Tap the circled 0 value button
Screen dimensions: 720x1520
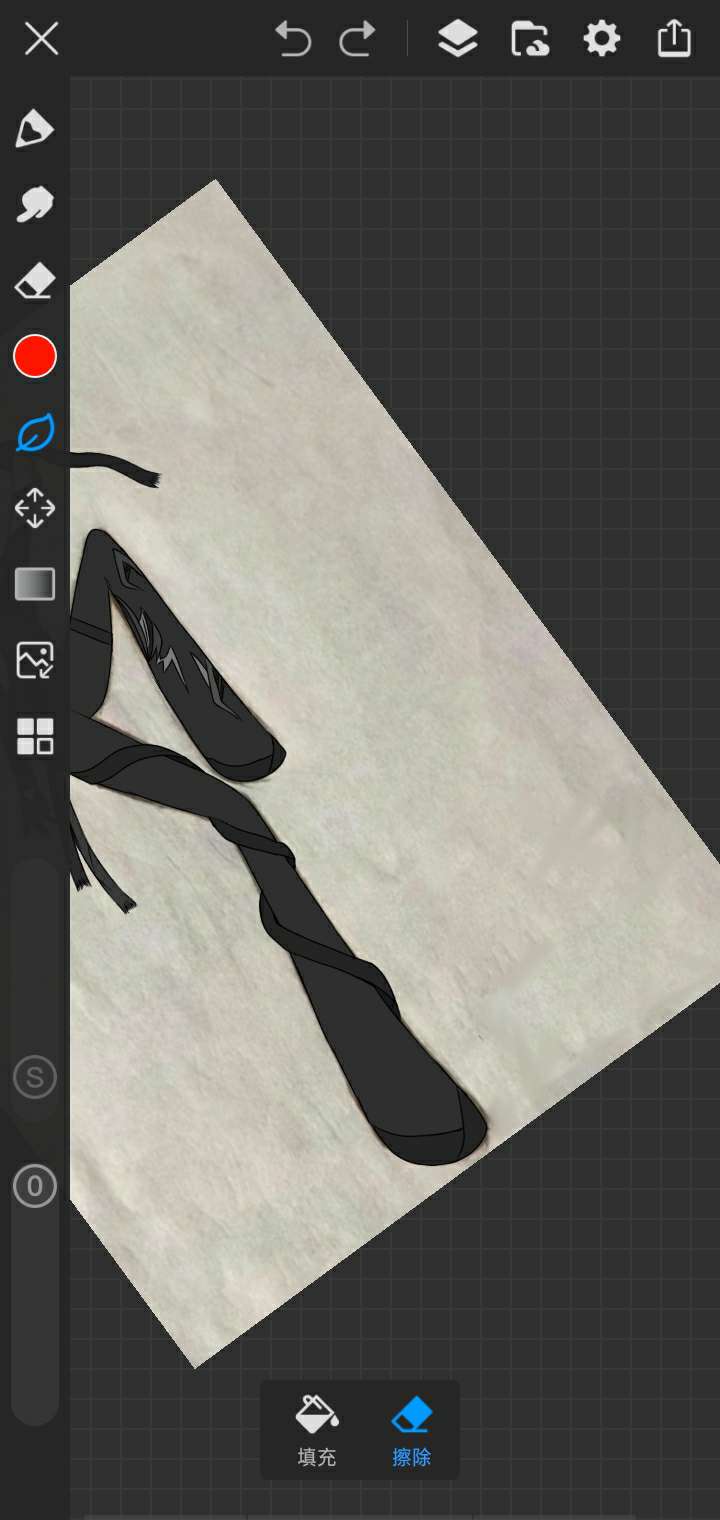pos(35,1187)
